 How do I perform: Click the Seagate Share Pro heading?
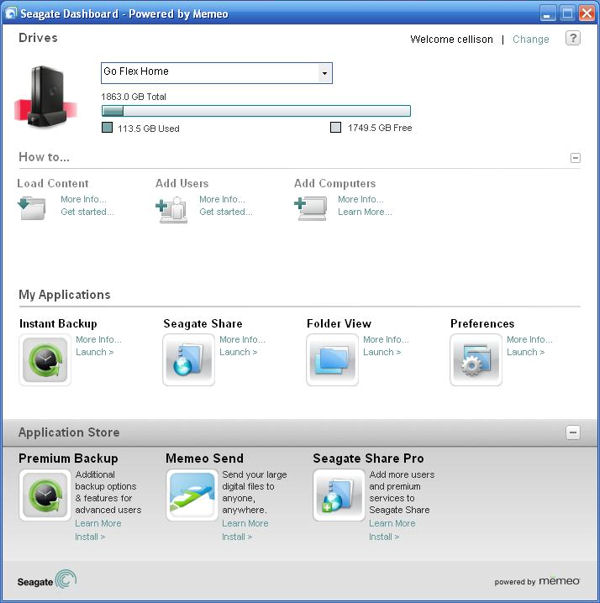368,458
